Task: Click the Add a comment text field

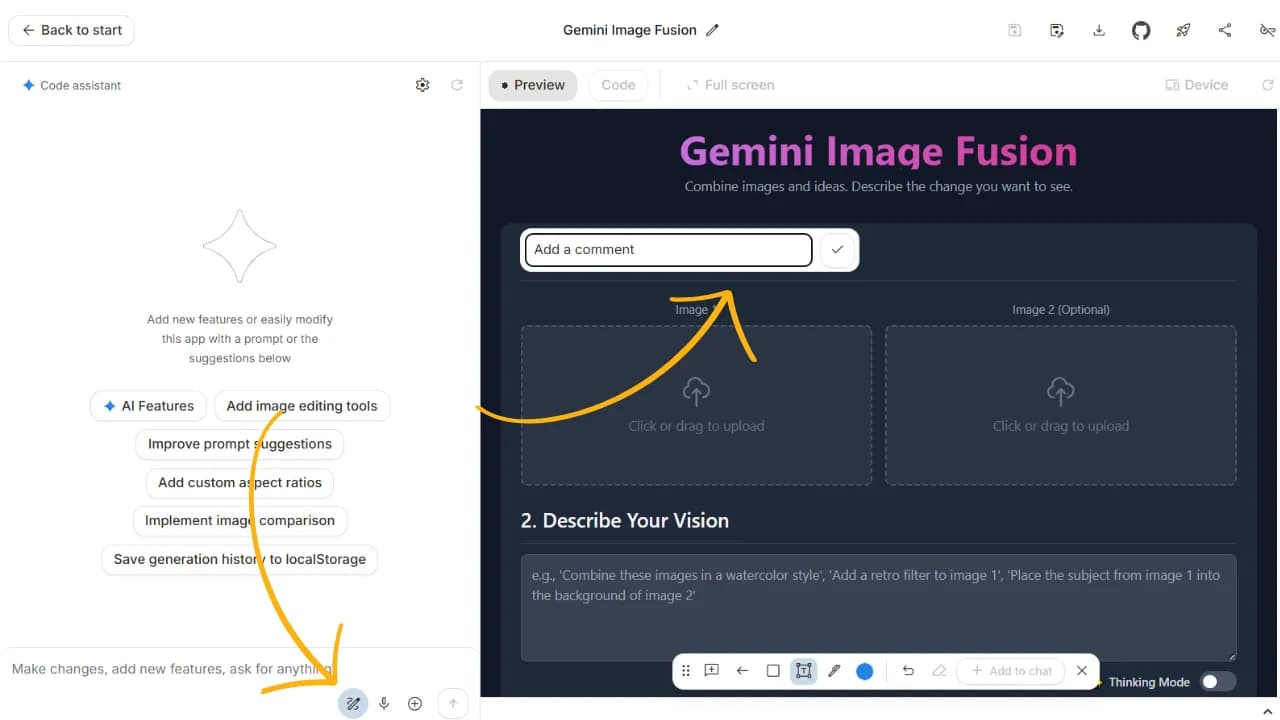Action: [669, 250]
